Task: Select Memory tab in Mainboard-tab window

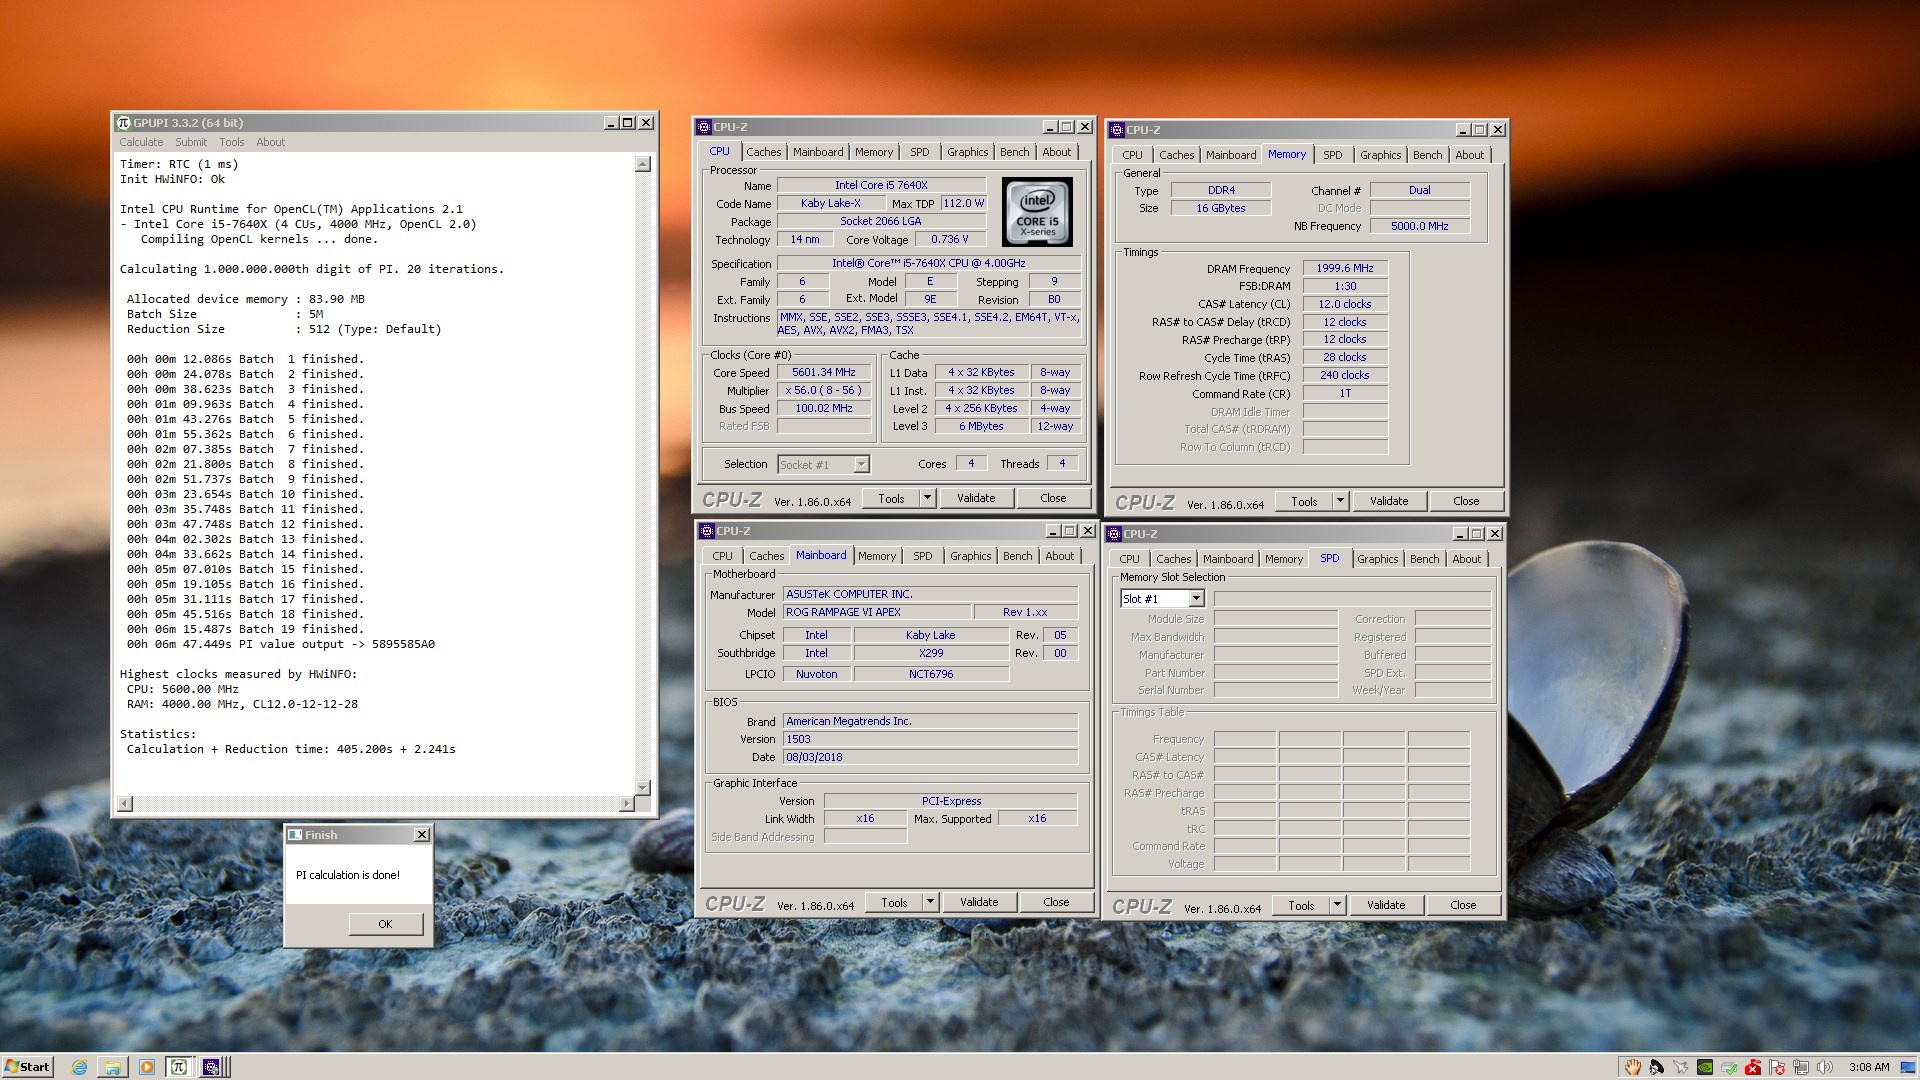Action: pos(877,556)
